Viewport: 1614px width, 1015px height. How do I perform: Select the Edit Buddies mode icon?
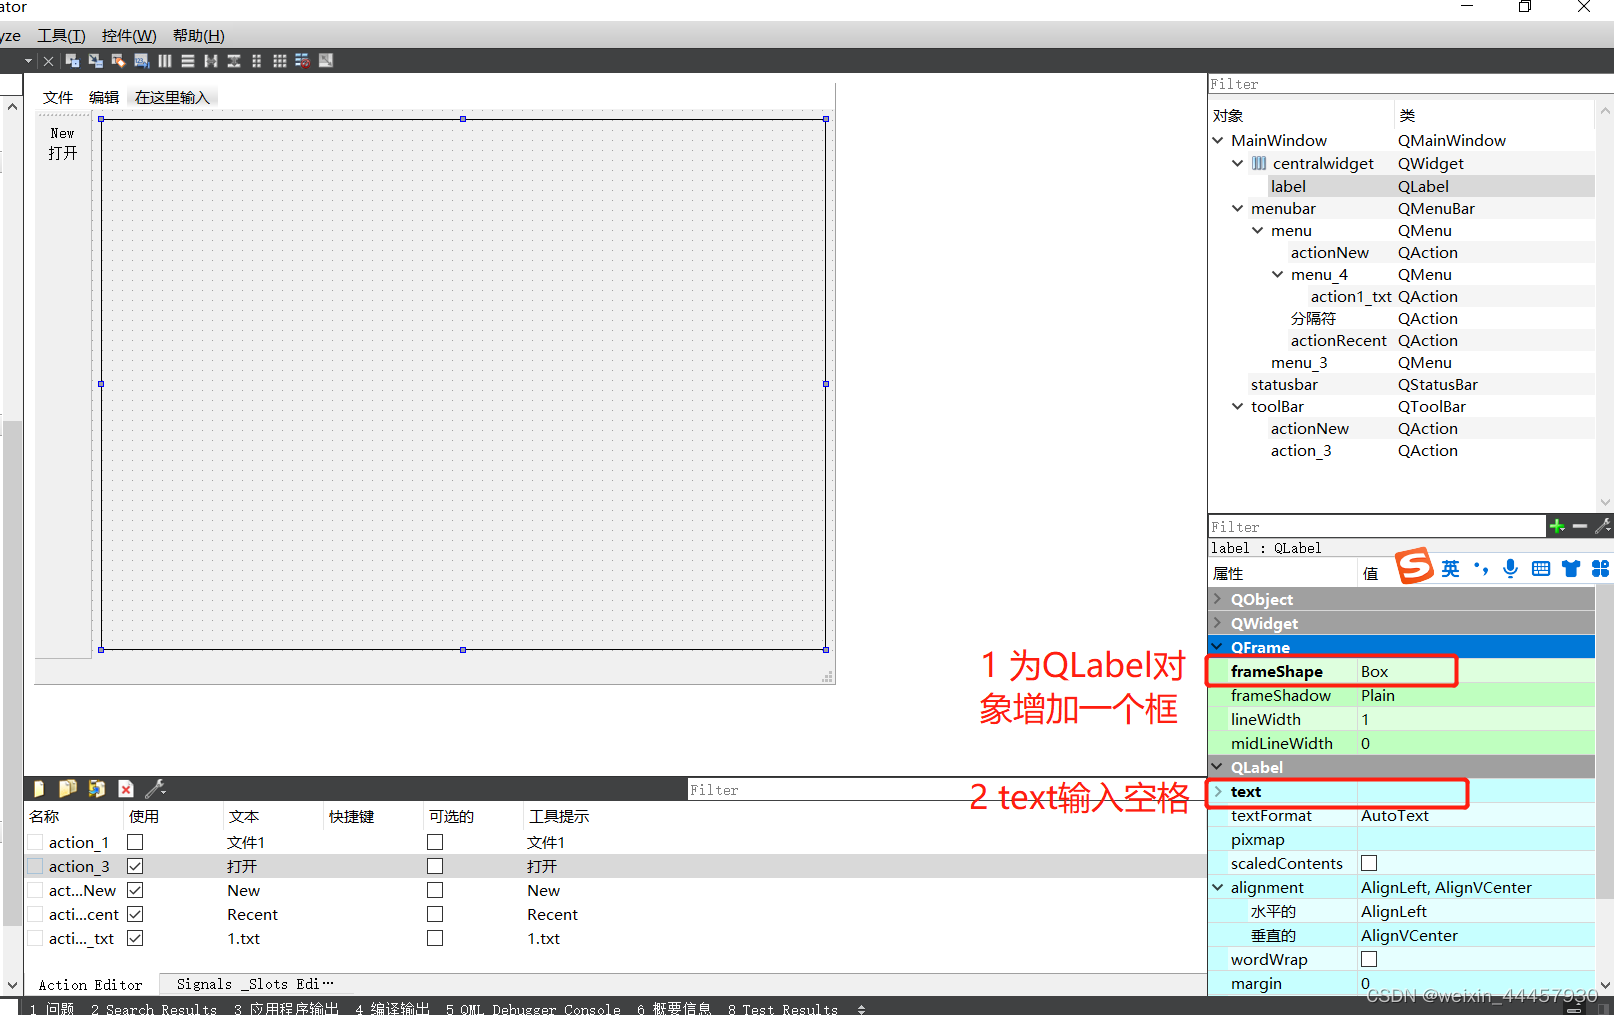click(118, 61)
